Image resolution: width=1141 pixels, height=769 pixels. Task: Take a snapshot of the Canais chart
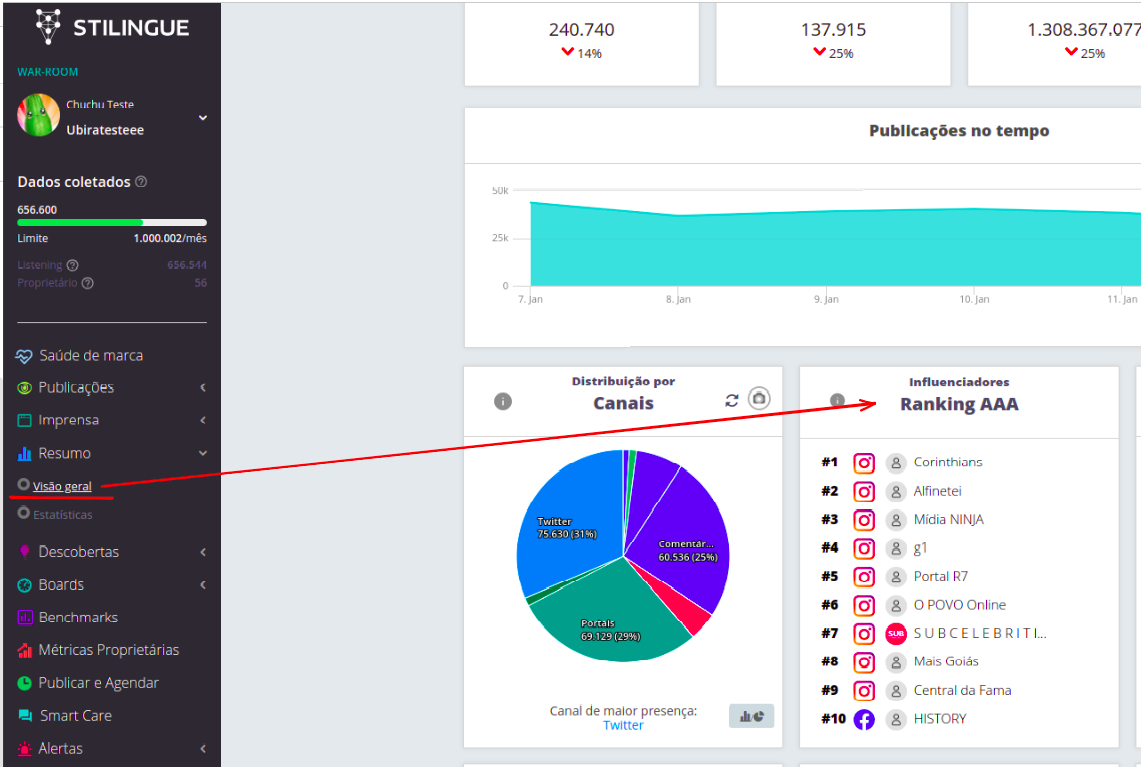759,399
